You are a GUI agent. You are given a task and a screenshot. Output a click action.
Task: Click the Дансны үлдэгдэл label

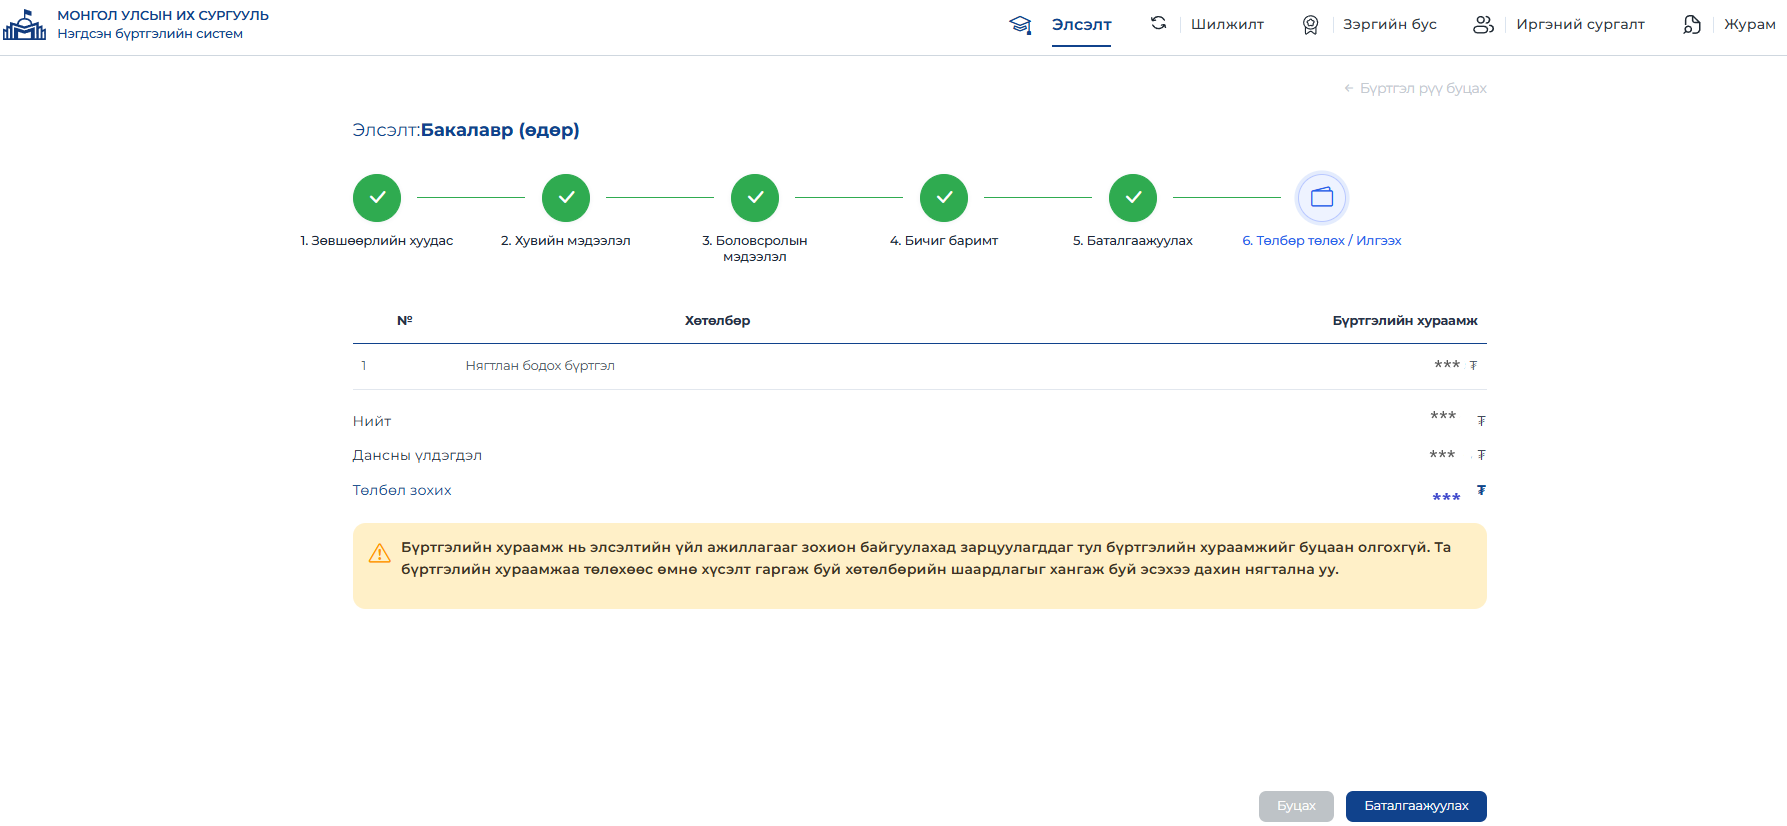coord(417,456)
